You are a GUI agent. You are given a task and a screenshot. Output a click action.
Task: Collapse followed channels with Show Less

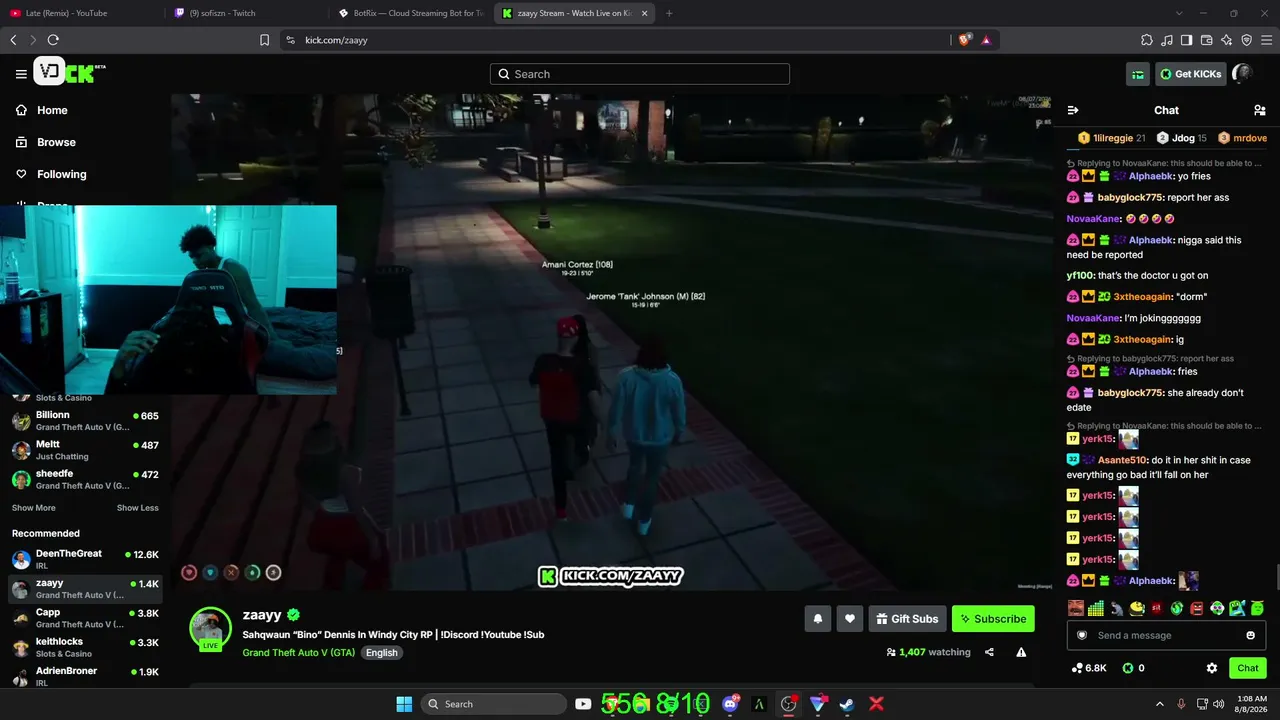pyautogui.click(x=138, y=508)
